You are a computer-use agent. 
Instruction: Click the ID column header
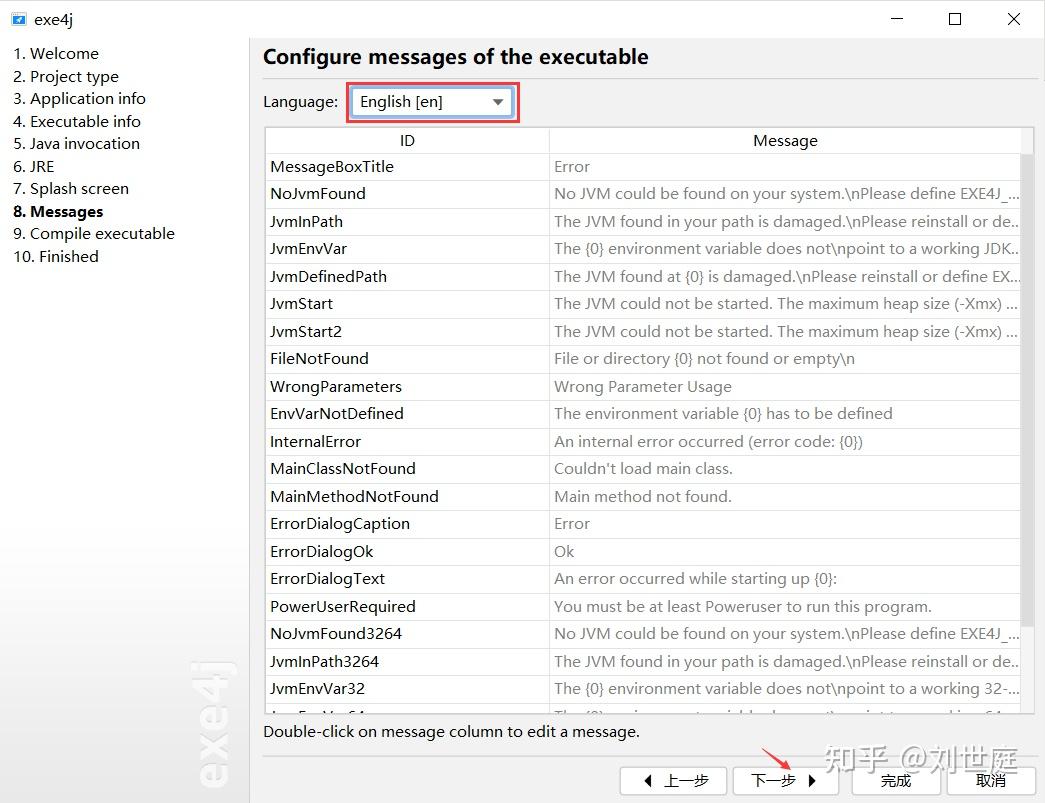[407, 141]
